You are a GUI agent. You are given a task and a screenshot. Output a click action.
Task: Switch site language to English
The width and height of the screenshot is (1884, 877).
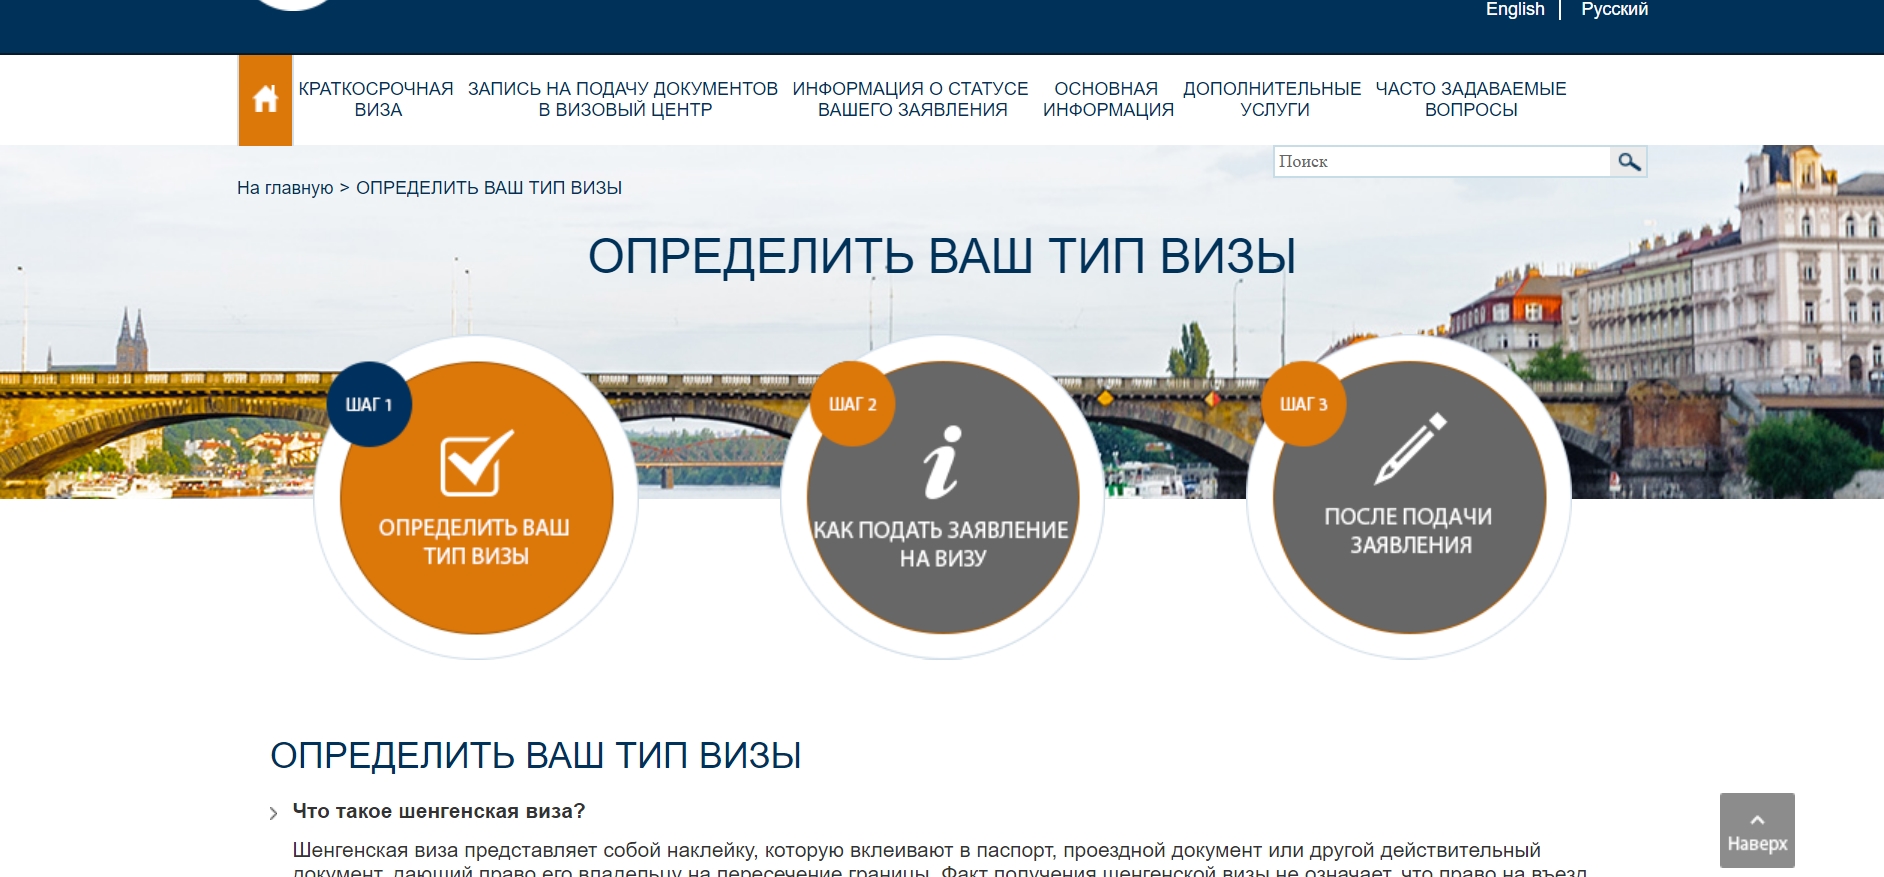pos(1514,10)
